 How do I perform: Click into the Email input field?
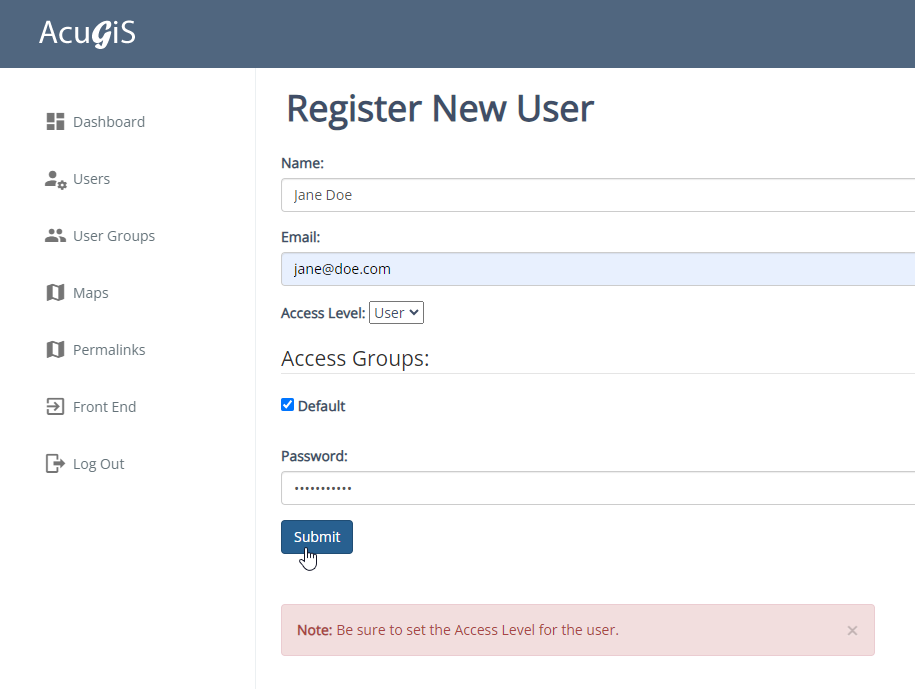[x=598, y=269]
